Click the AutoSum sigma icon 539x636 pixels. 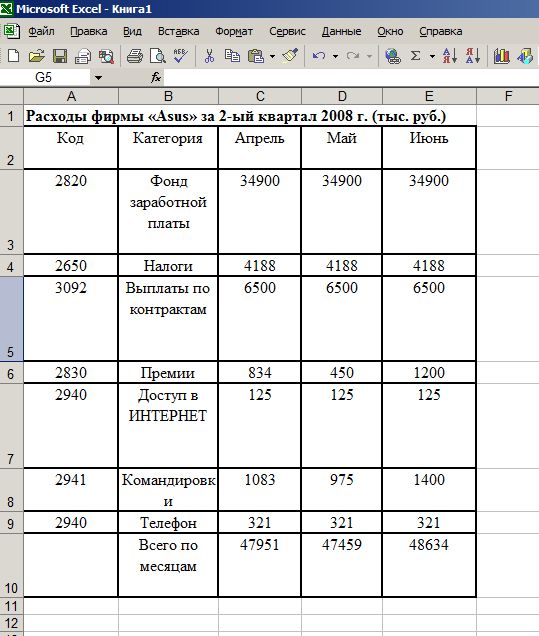pyautogui.click(x=415, y=56)
